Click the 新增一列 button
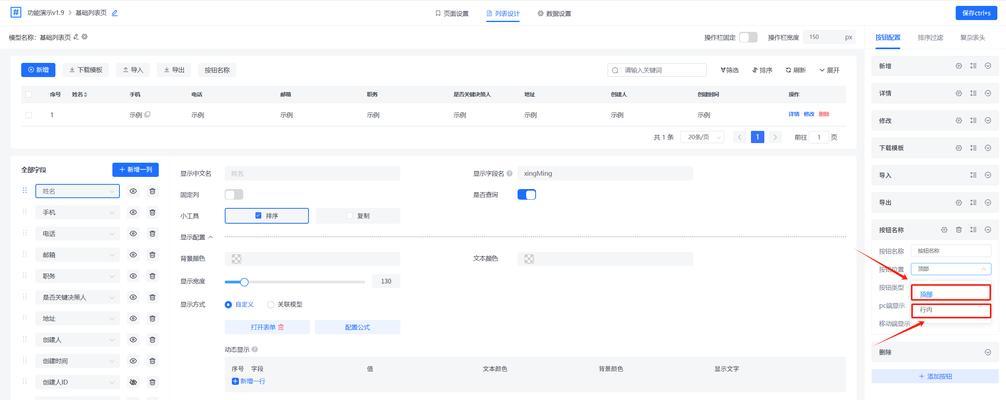Viewport: 1006px width, 400px height. 135,170
